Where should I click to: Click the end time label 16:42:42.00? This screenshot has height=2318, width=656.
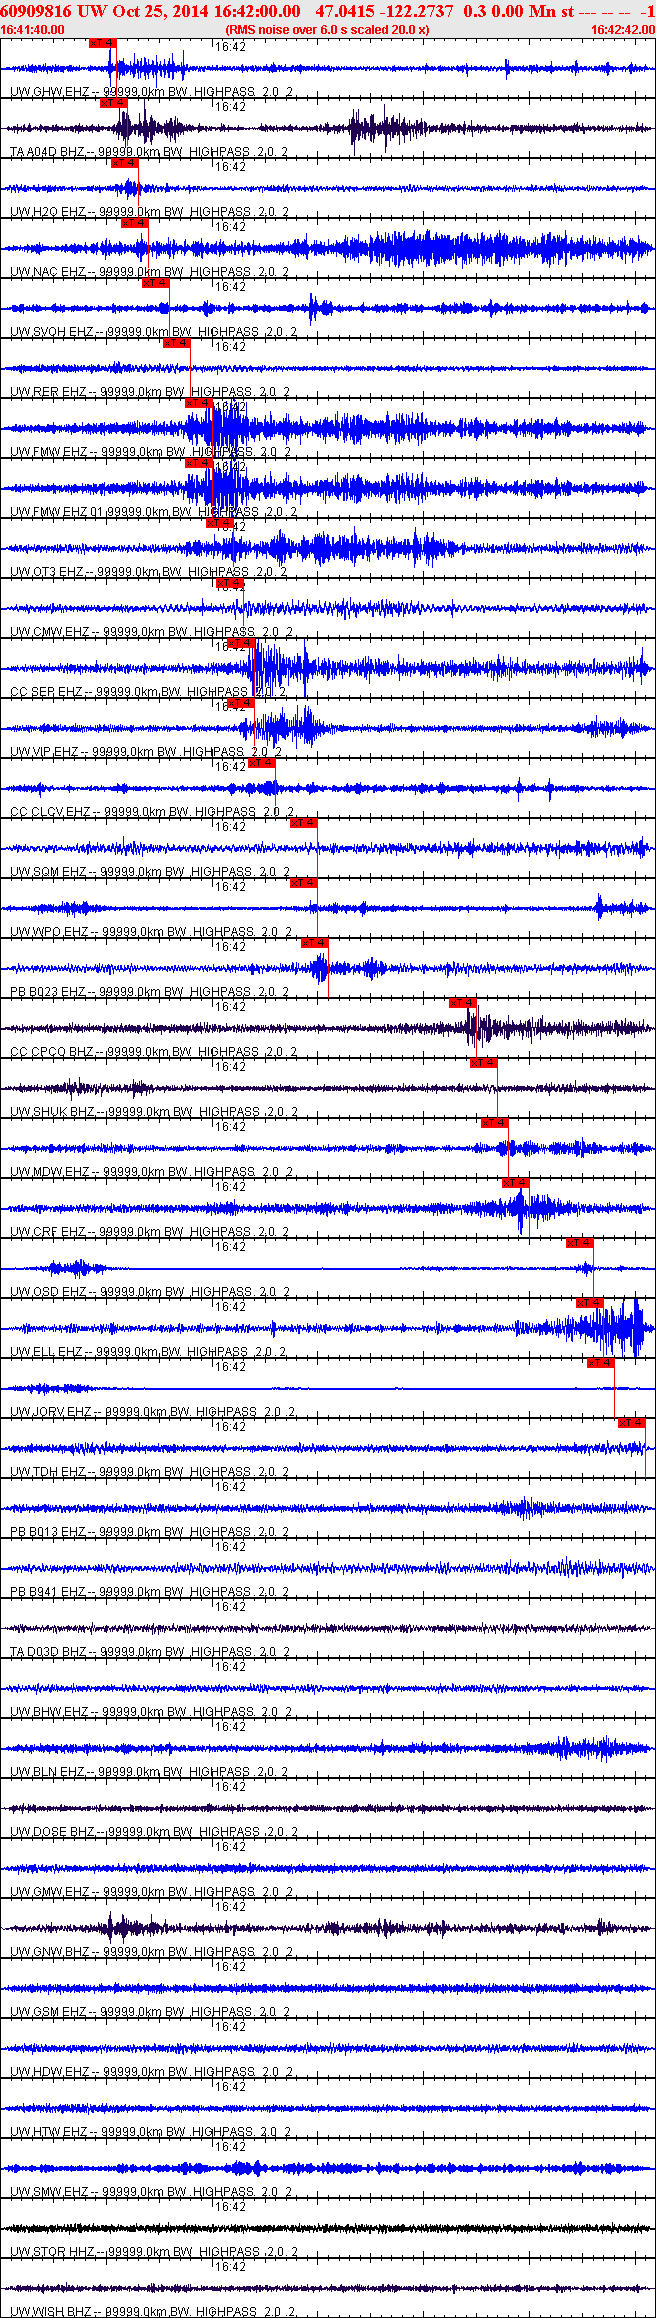click(x=622, y=30)
